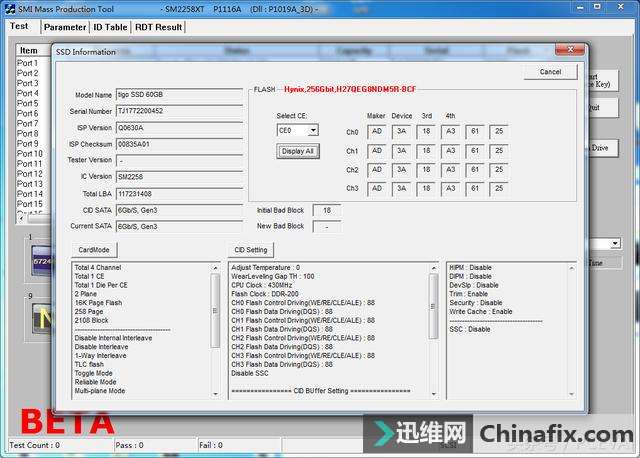This screenshot has height=458, width=640.
Task: Click the New Bad Block value field
Action: coord(327,227)
